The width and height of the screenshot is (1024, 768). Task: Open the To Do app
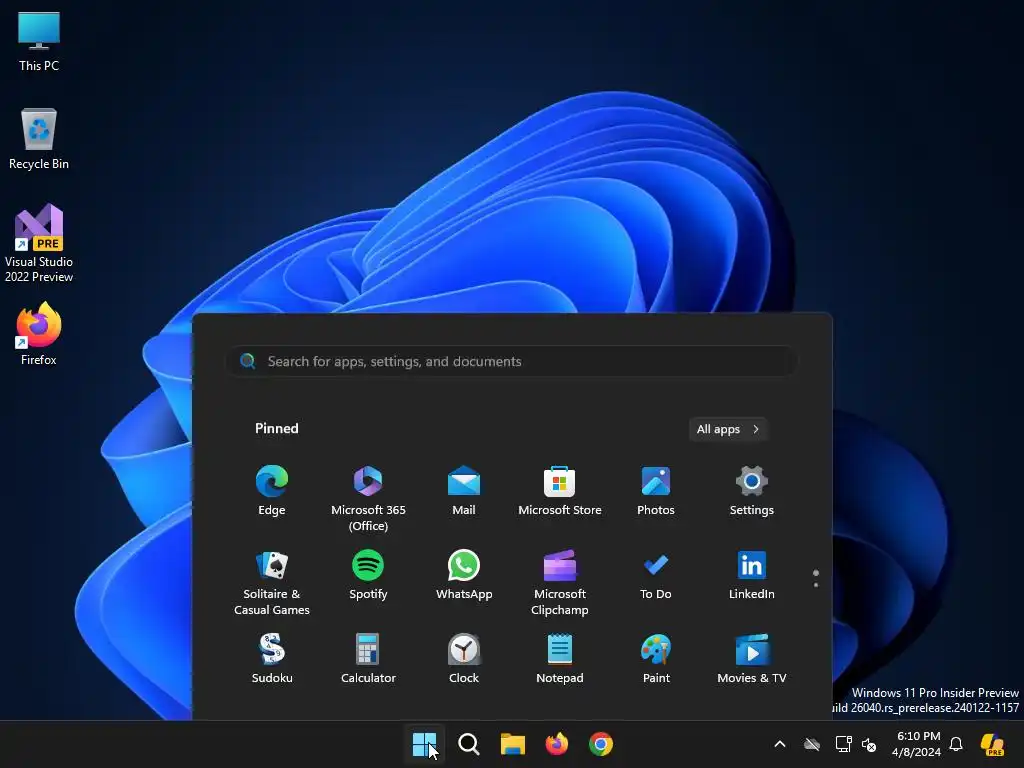click(x=656, y=575)
